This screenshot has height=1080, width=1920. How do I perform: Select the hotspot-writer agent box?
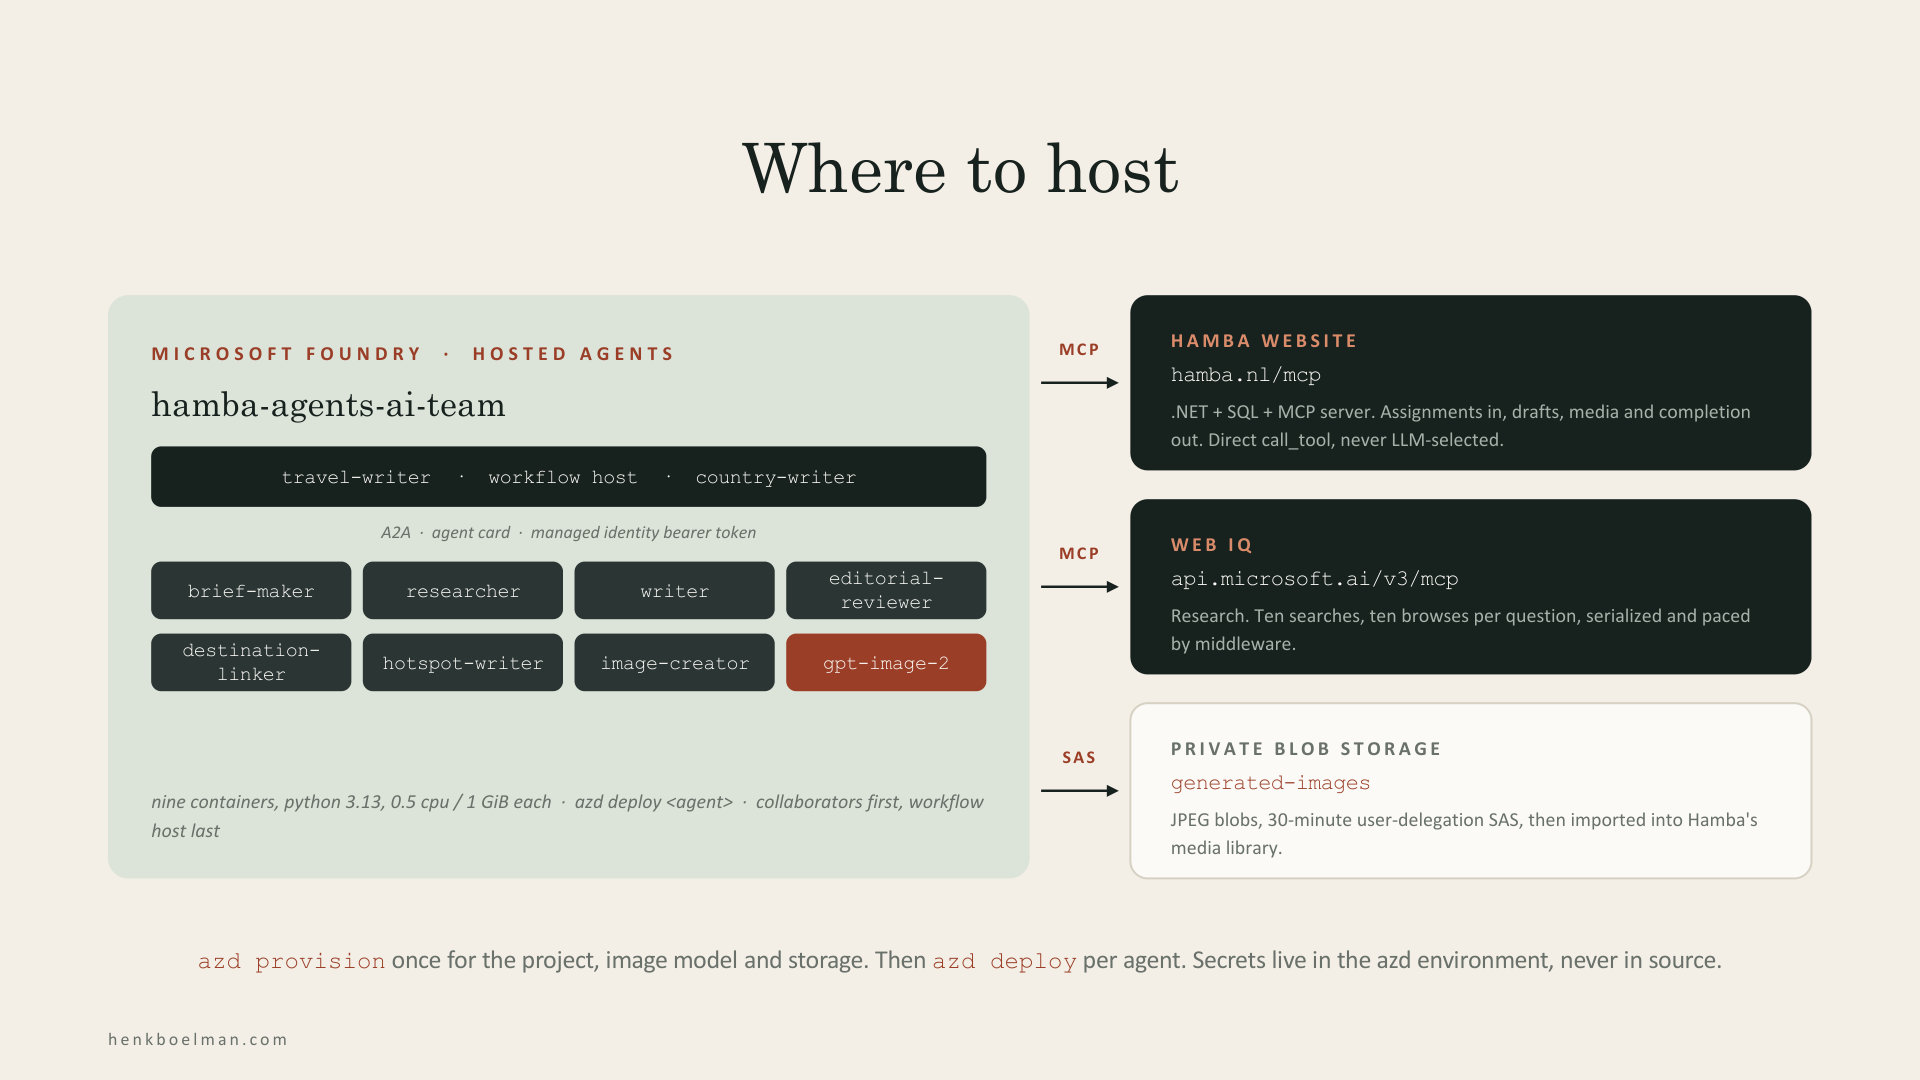(463, 662)
